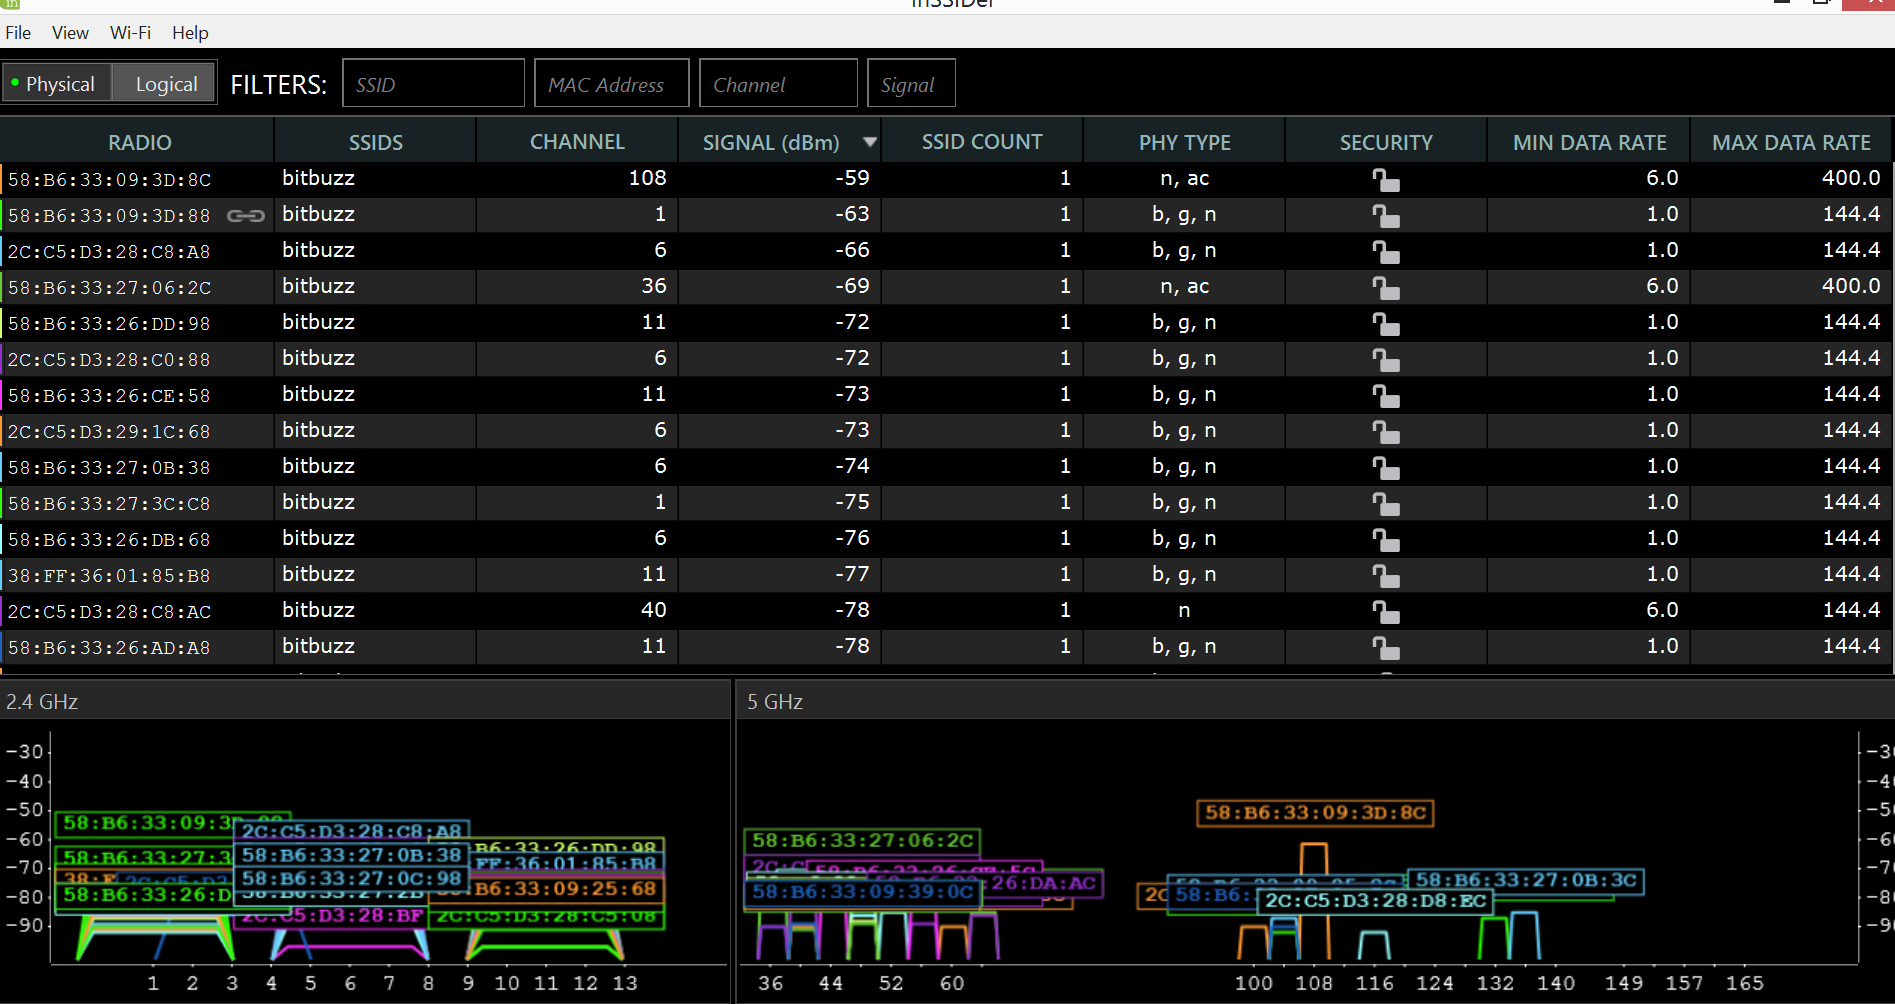Viewport: 1895px width, 1004px height.
Task: Click open padlock icon in 2C:C5:D3:28:C8:A8 row
Action: [1385, 252]
